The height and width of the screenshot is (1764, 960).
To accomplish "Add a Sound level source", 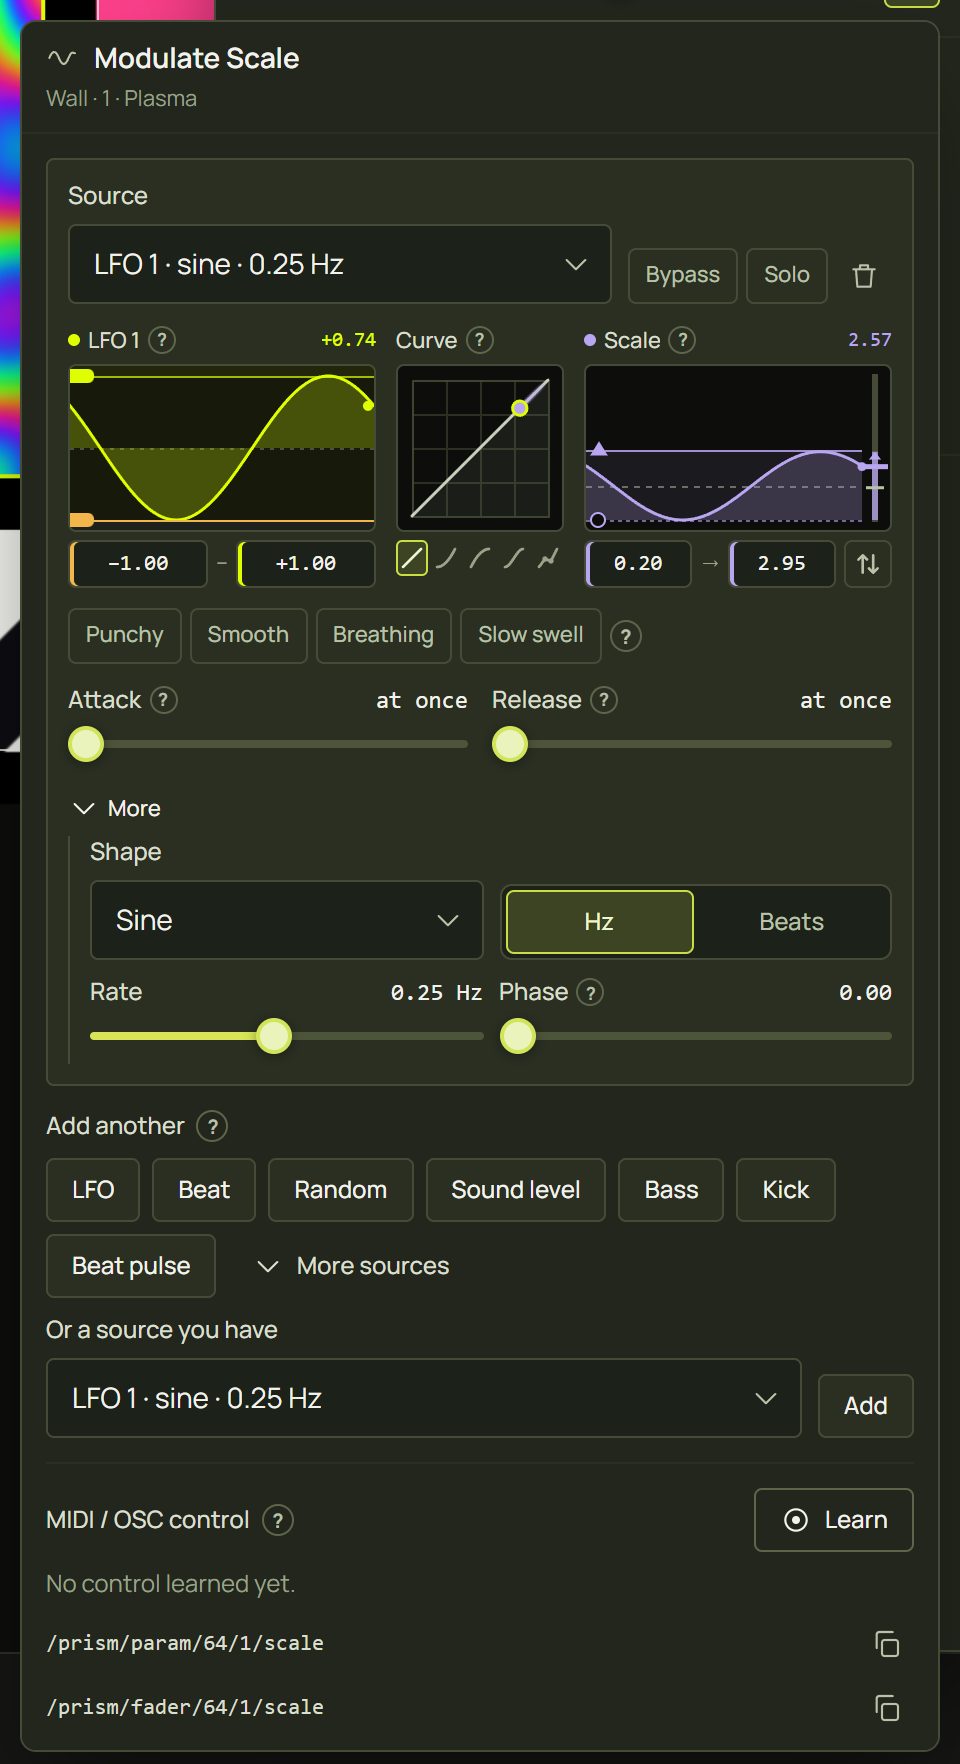I will (x=516, y=1190).
